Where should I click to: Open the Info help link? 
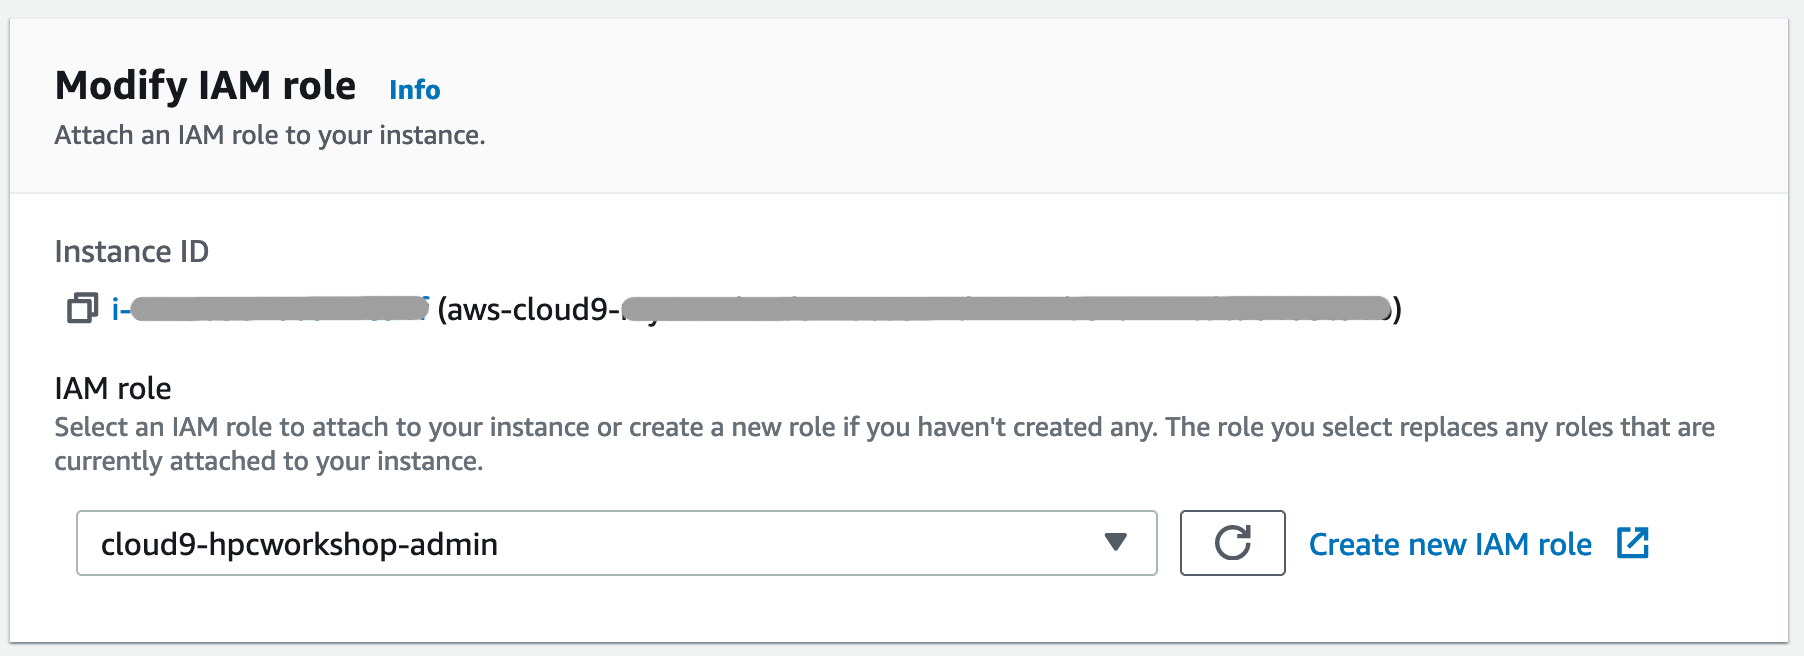414,90
